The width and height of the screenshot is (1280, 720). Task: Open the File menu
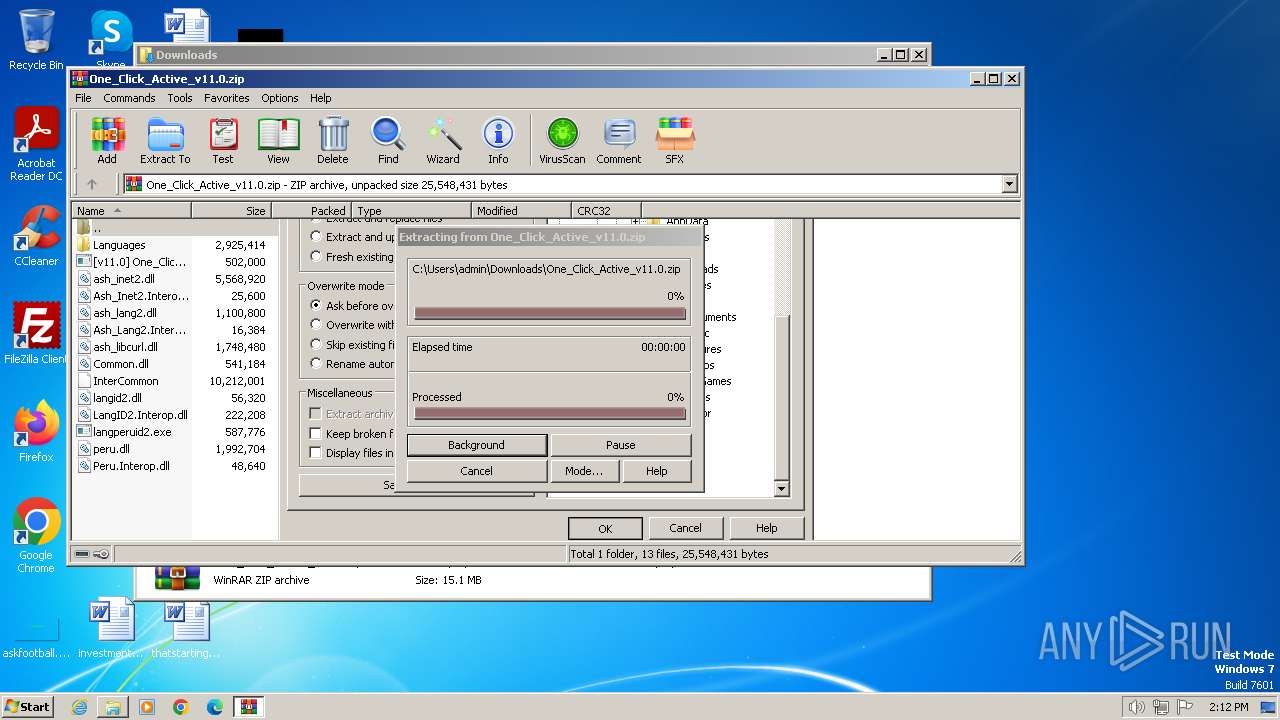pos(83,98)
